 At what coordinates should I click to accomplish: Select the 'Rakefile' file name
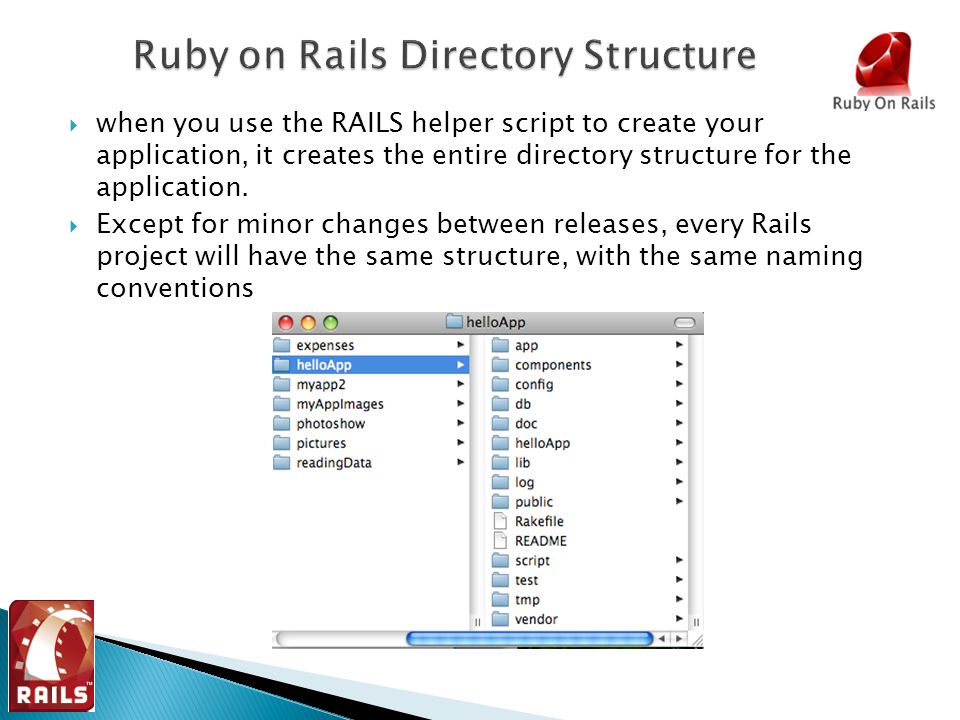pyautogui.click(x=539, y=522)
